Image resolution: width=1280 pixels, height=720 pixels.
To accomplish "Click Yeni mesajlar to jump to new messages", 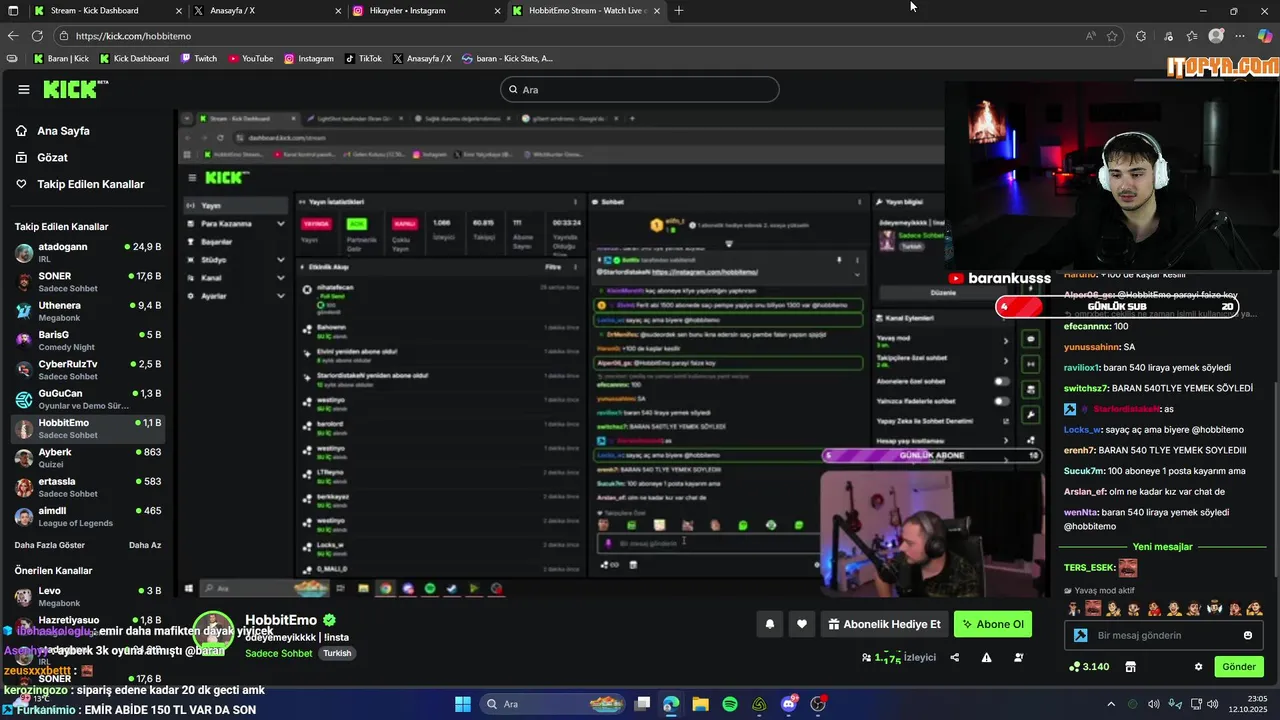I will 1162,547.
